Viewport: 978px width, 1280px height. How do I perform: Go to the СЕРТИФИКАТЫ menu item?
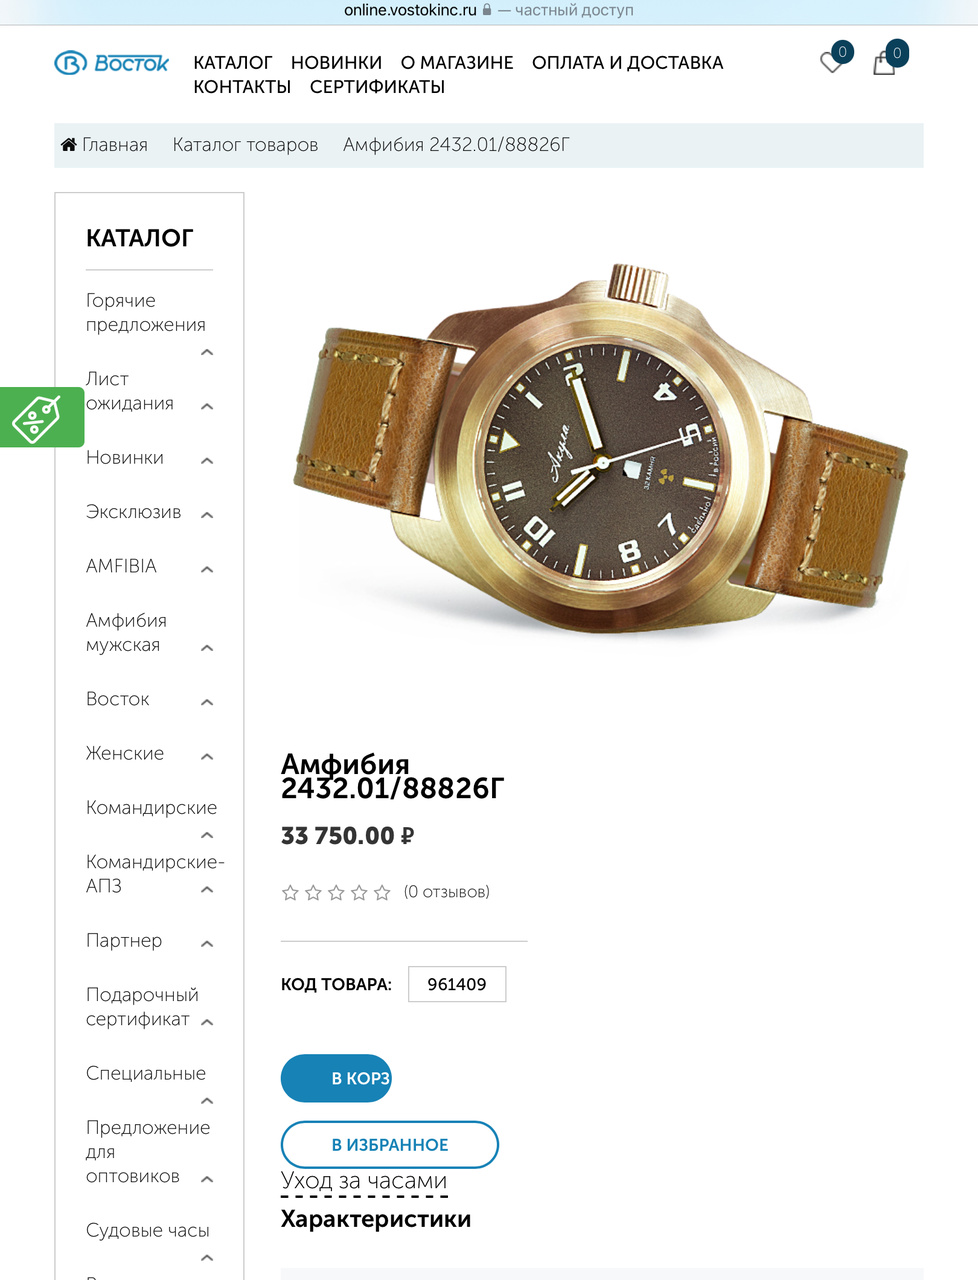coord(377,87)
